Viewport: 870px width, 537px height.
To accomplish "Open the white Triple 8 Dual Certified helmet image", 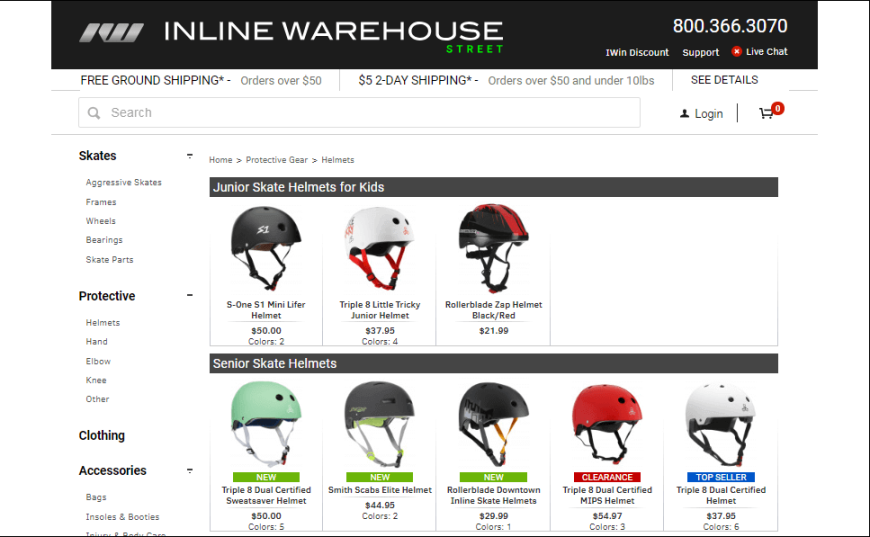I will click(x=720, y=424).
